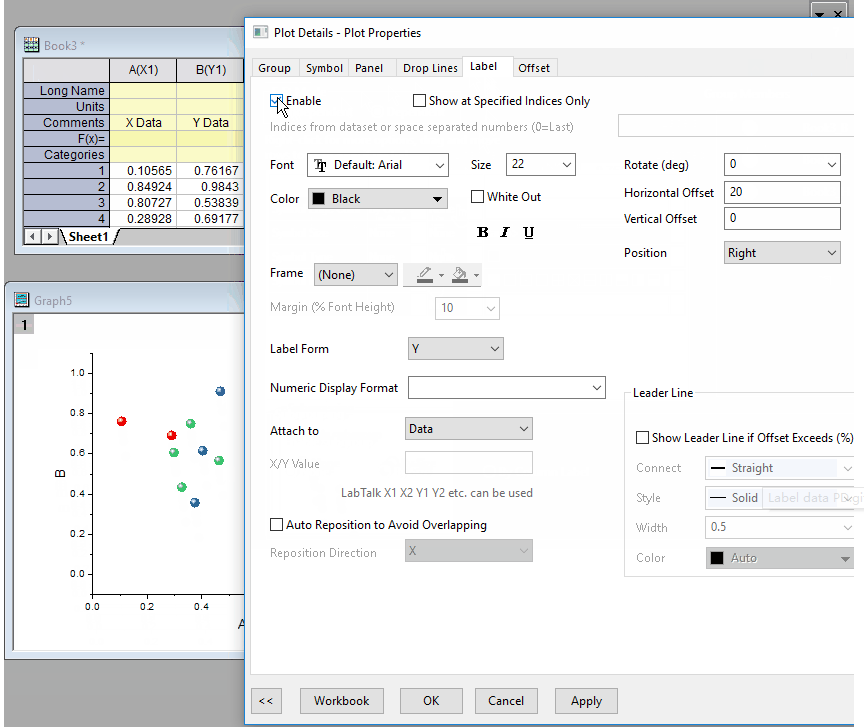Open the Frame dropdown

coord(355,274)
